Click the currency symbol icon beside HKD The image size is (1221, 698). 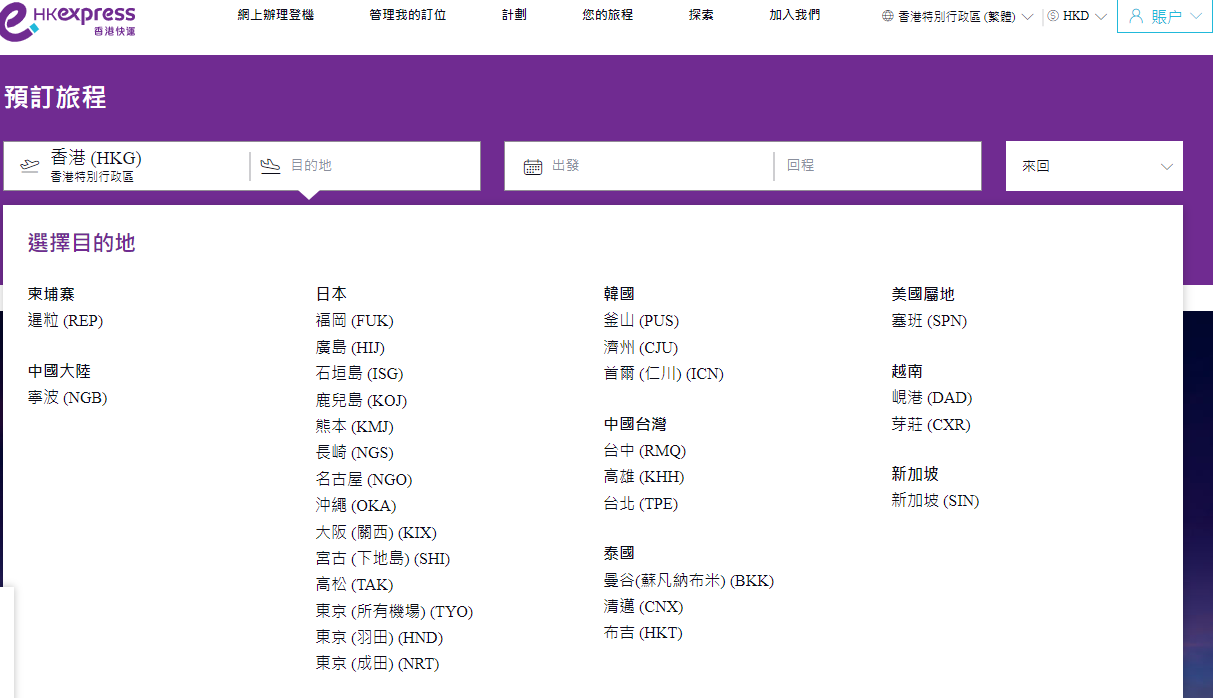[x=1054, y=15]
